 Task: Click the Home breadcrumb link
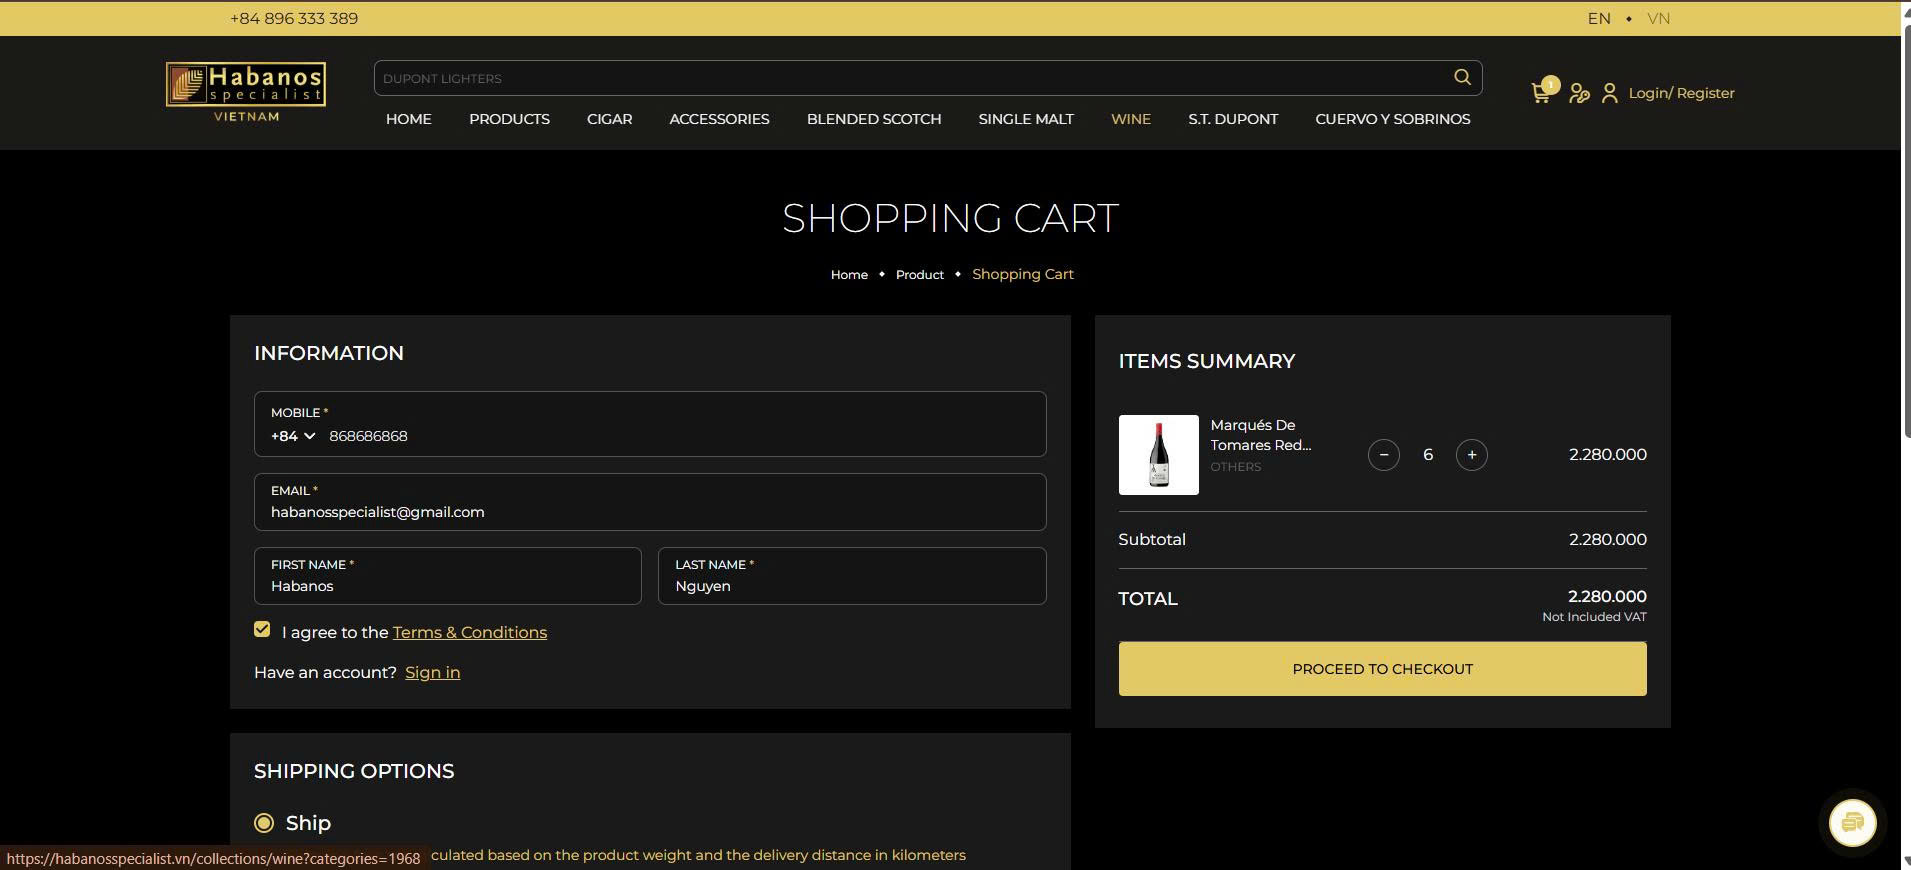point(849,274)
